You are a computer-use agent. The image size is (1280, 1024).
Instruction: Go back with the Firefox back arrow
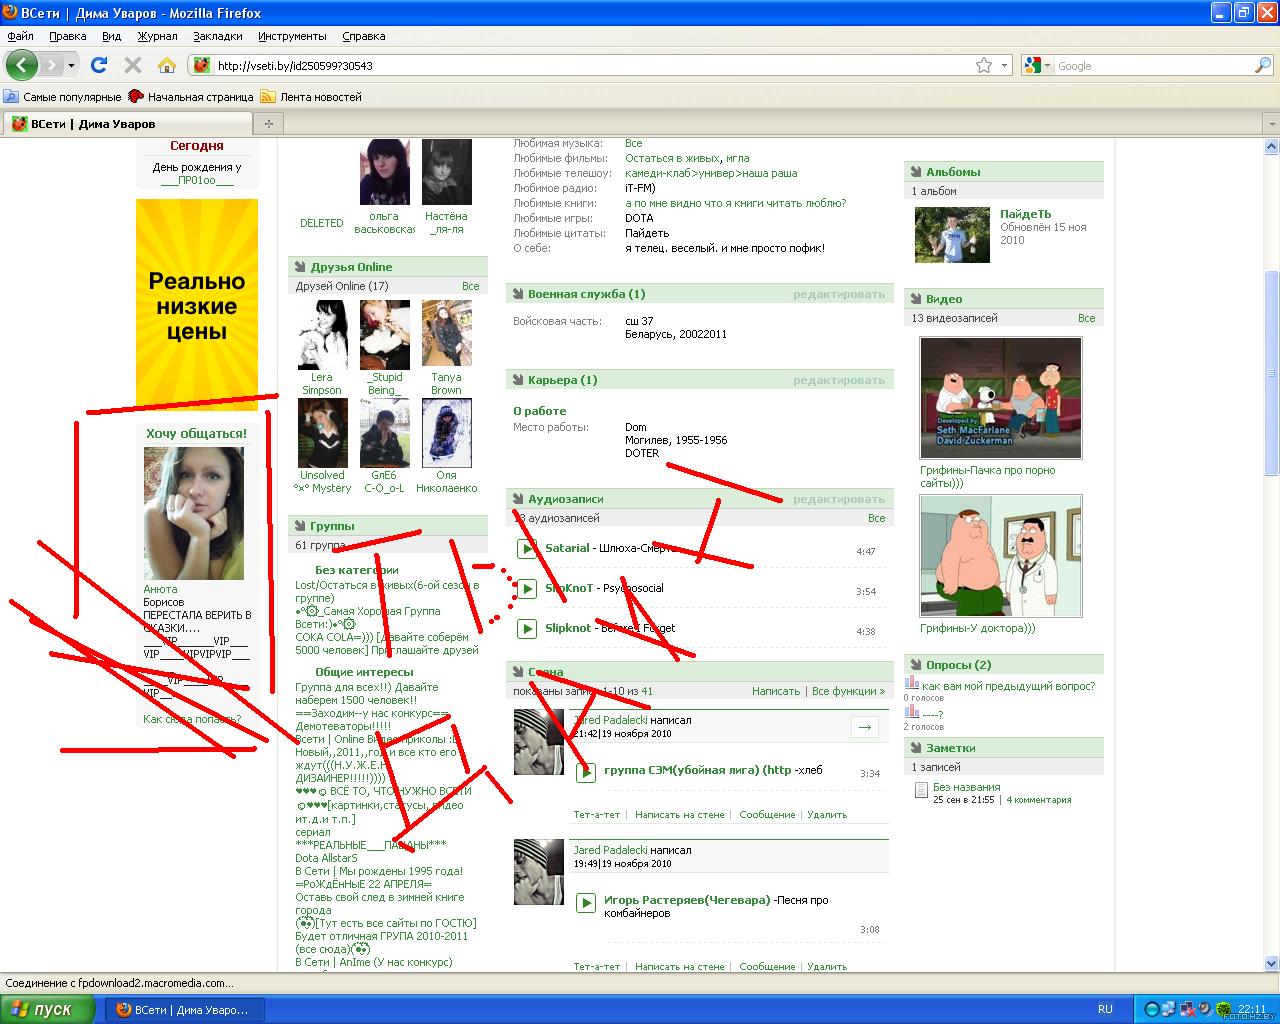22,65
